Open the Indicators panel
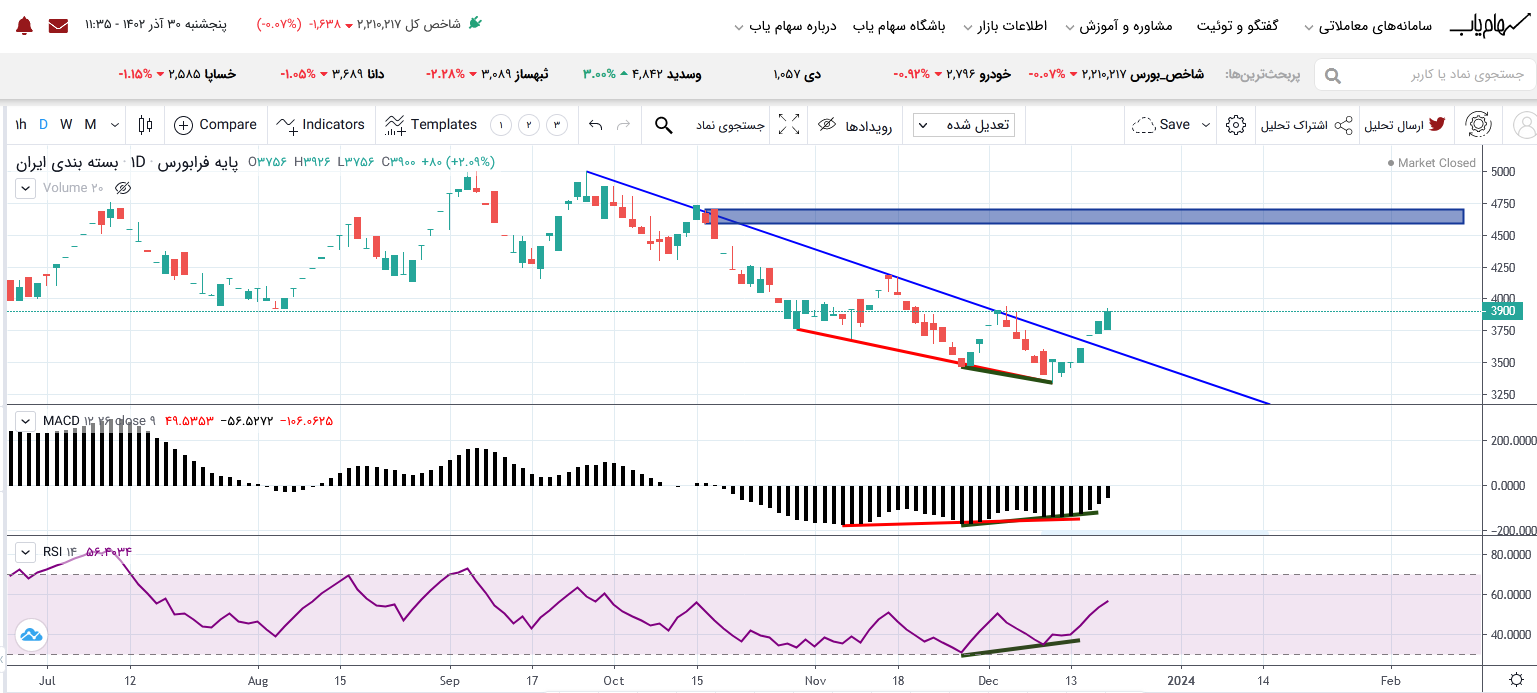The height and width of the screenshot is (693, 1537). pyautogui.click(x=321, y=125)
